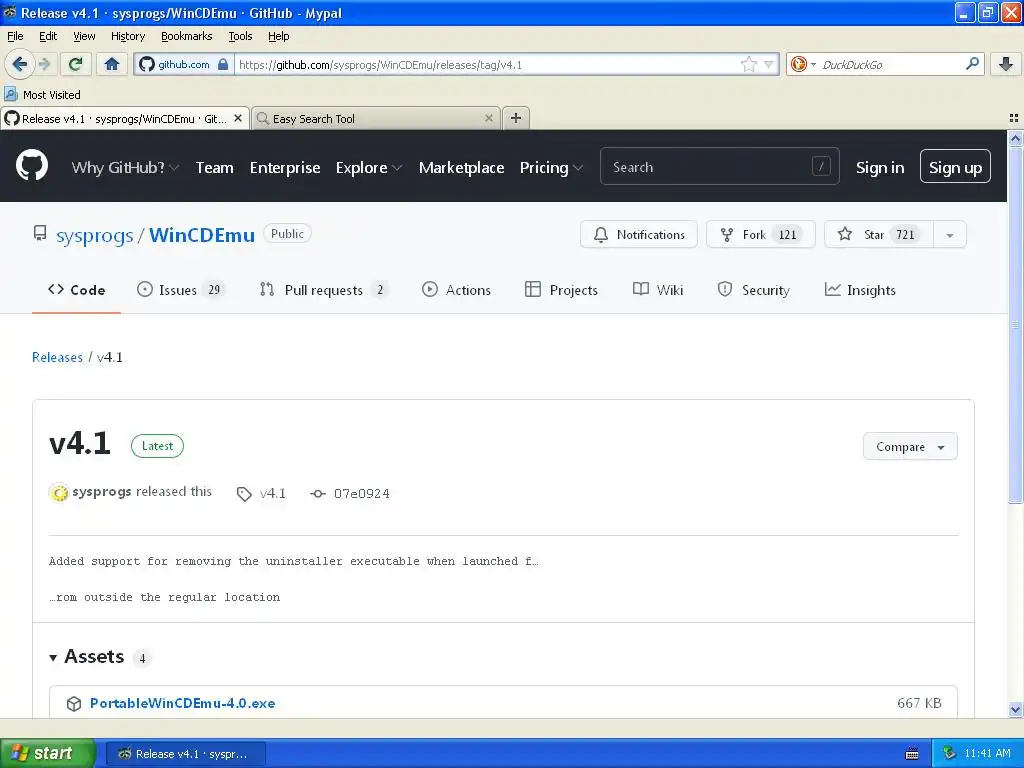Expand the Why GitHub? dropdown
1024x768 pixels.
pyautogui.click(x=125, y=167)
